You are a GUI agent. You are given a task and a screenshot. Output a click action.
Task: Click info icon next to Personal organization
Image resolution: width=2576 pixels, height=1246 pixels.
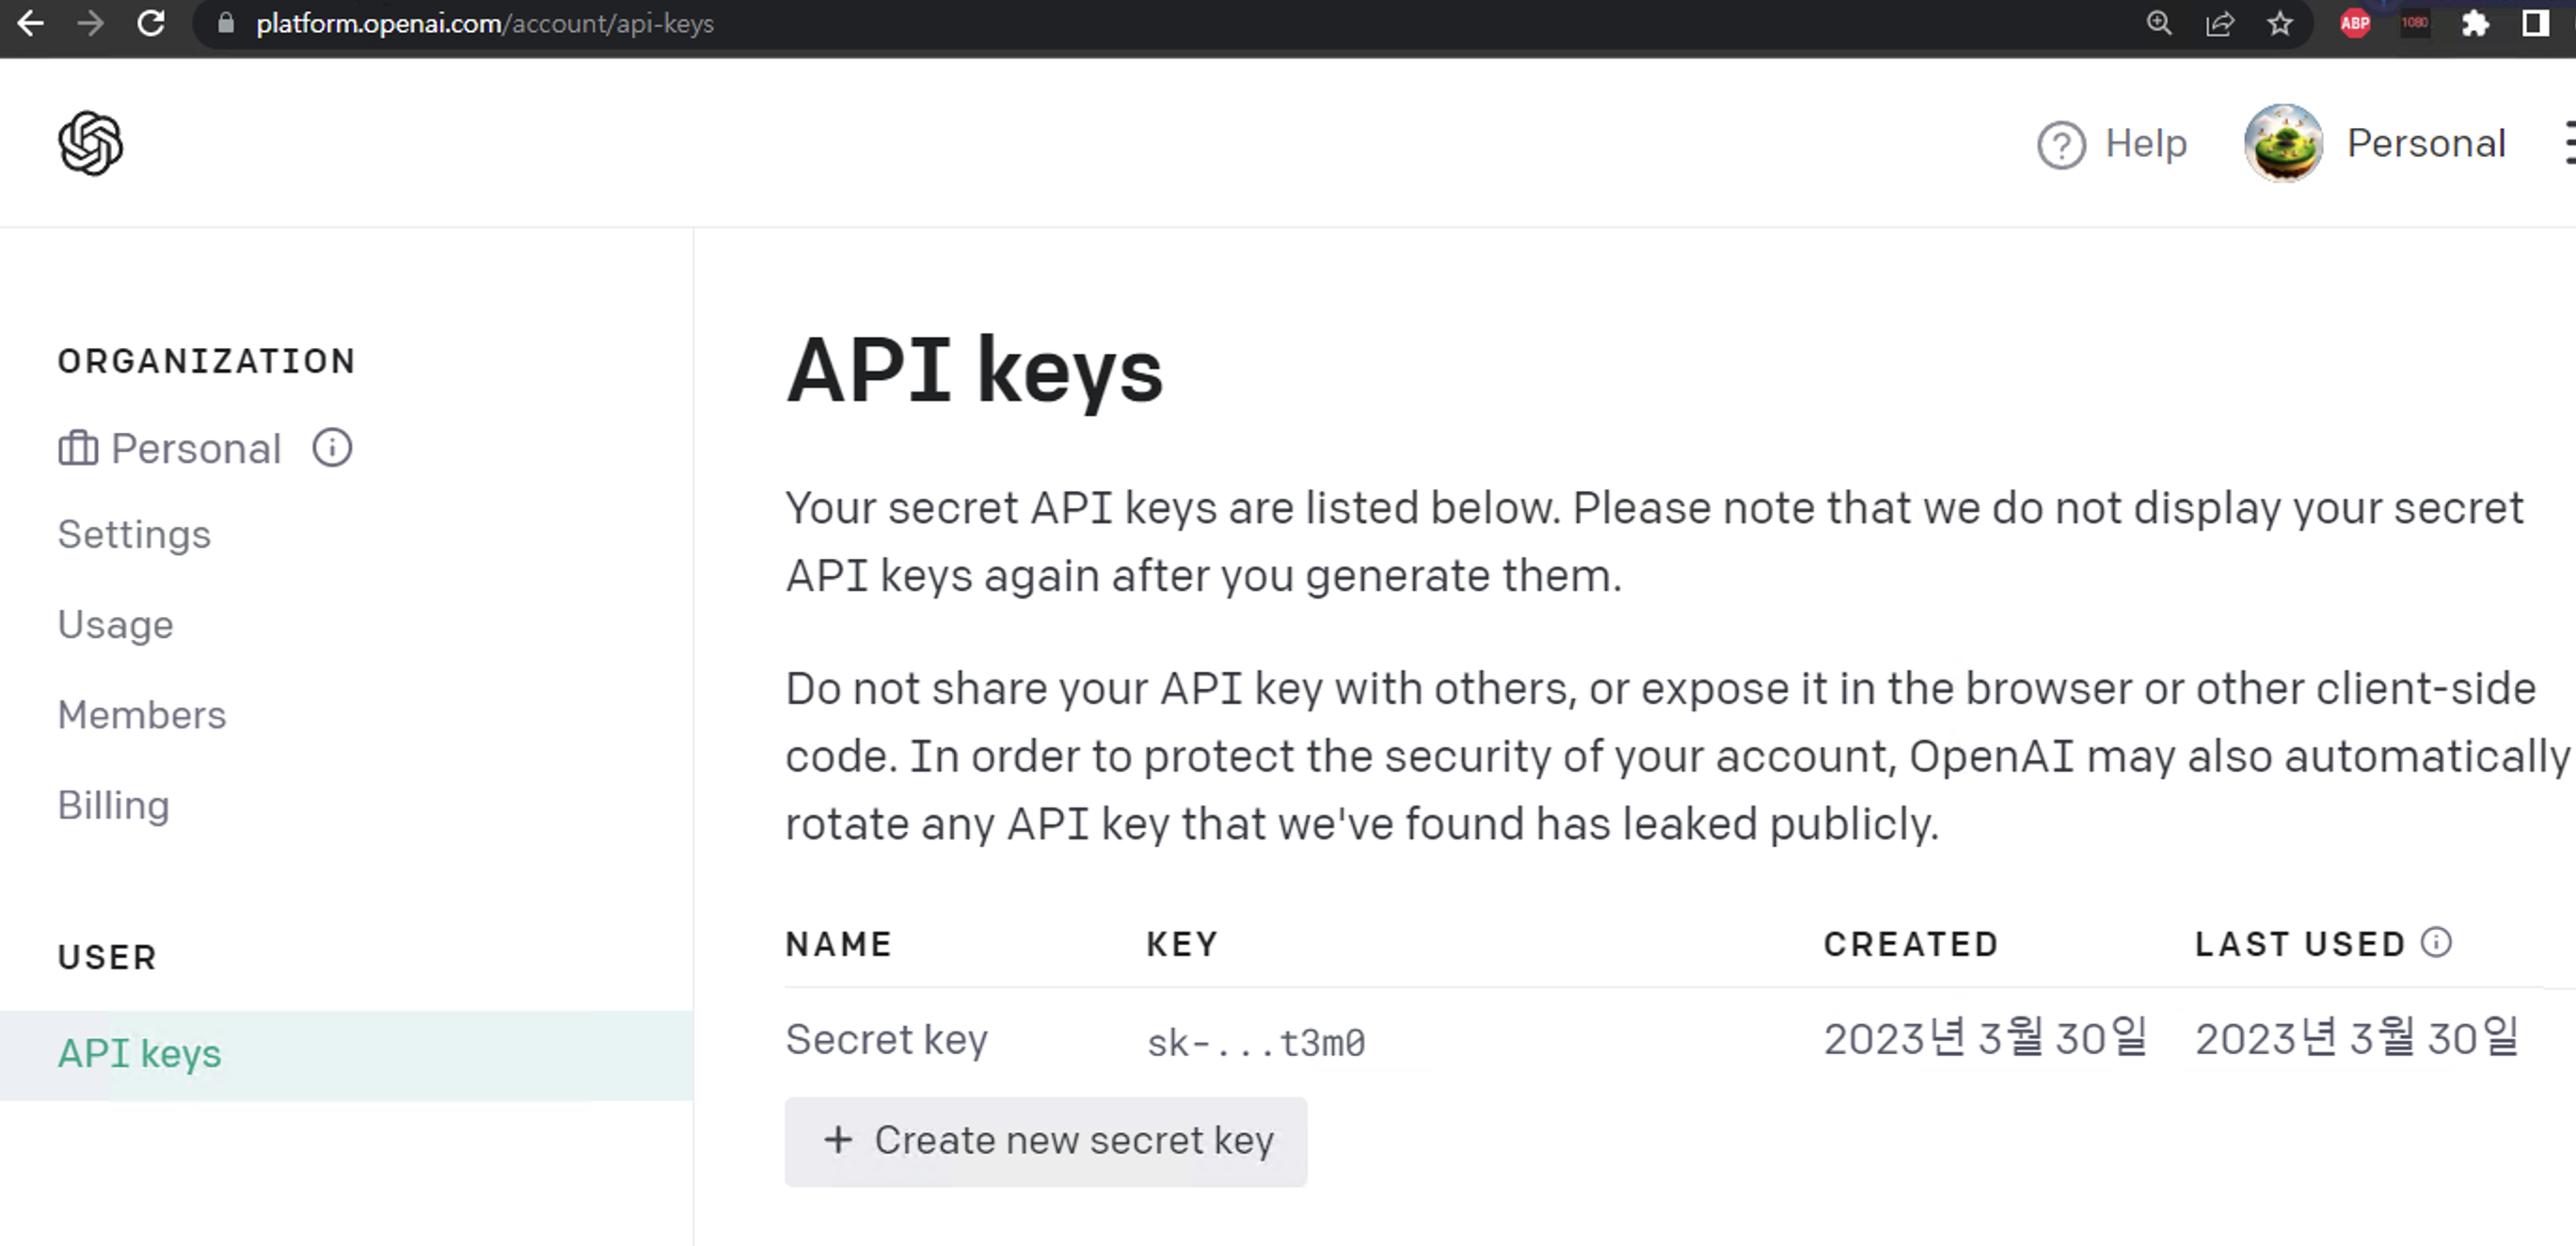coord(332,447)
